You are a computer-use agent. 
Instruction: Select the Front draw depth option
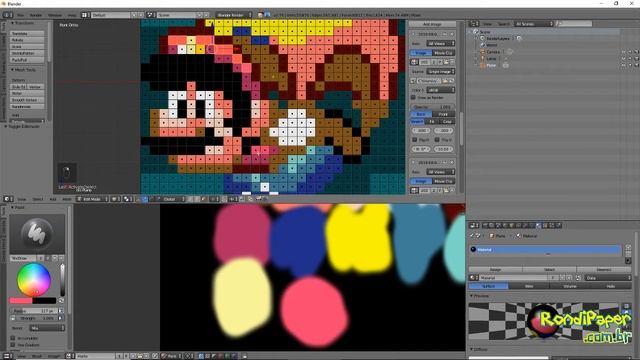tap(443, 114)
